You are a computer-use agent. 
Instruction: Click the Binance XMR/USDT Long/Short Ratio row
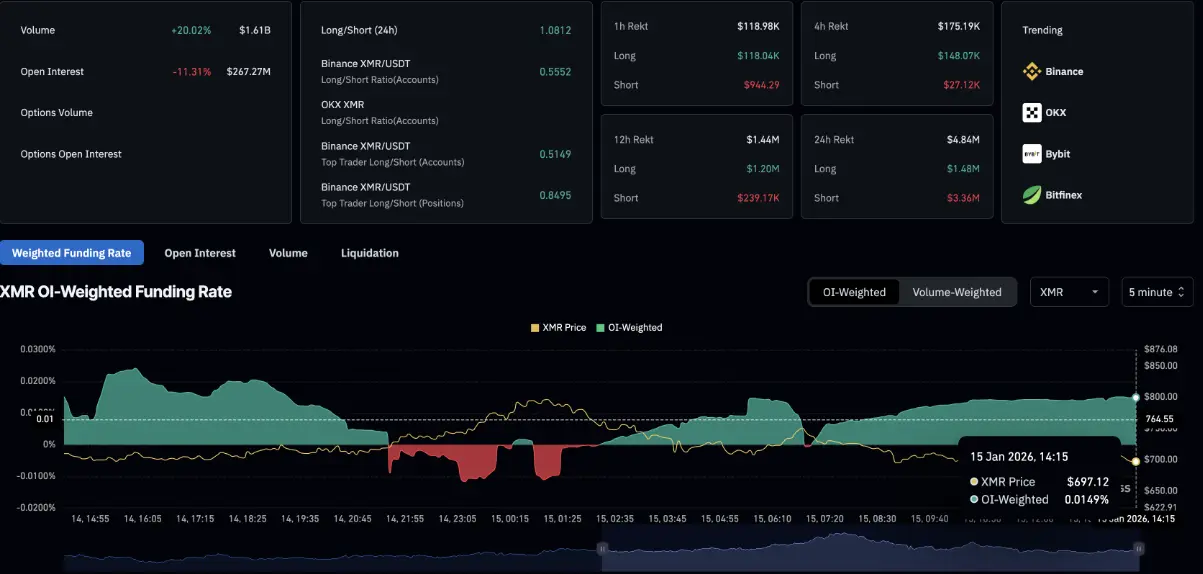click(380, 71)
